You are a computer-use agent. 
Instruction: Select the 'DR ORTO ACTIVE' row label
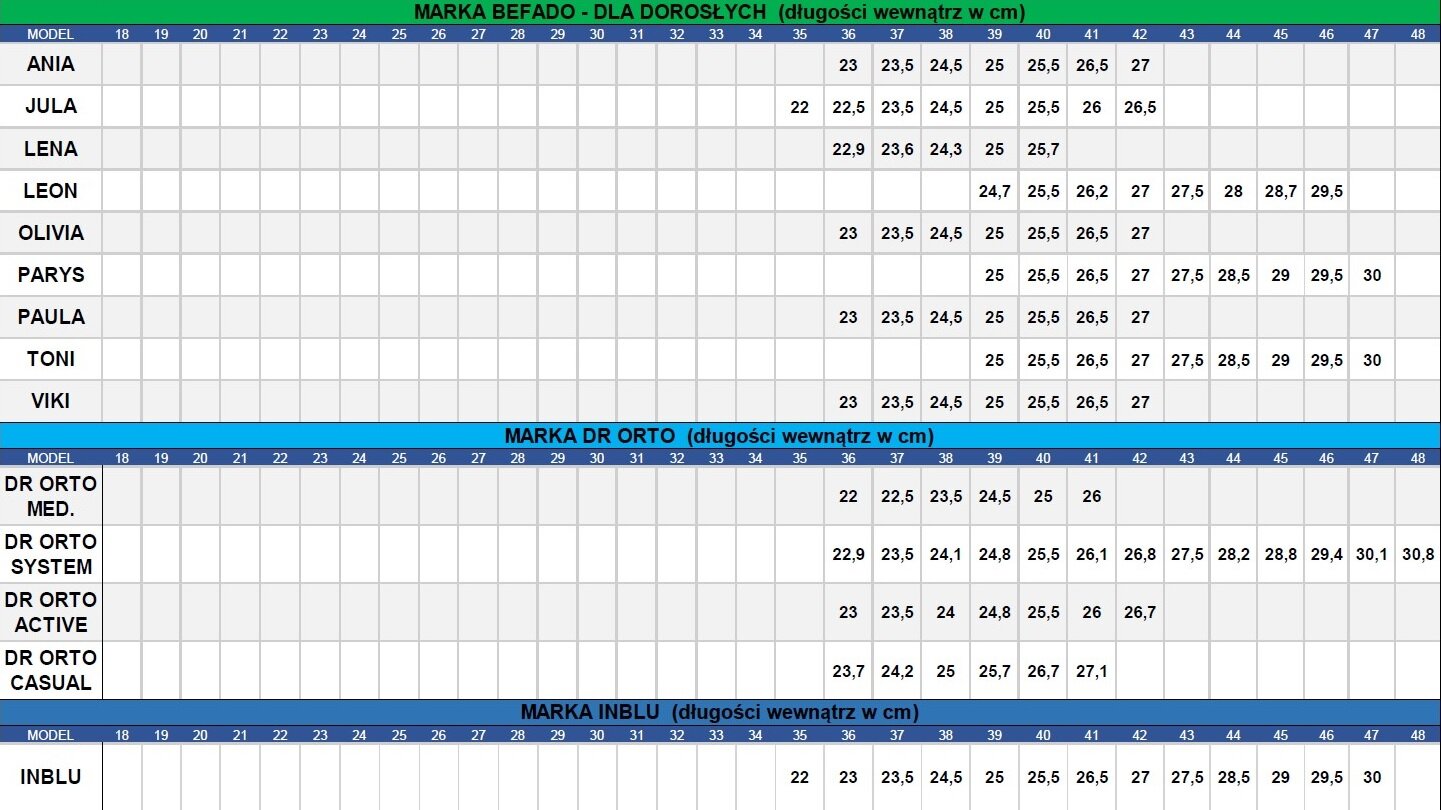(51, 612)
